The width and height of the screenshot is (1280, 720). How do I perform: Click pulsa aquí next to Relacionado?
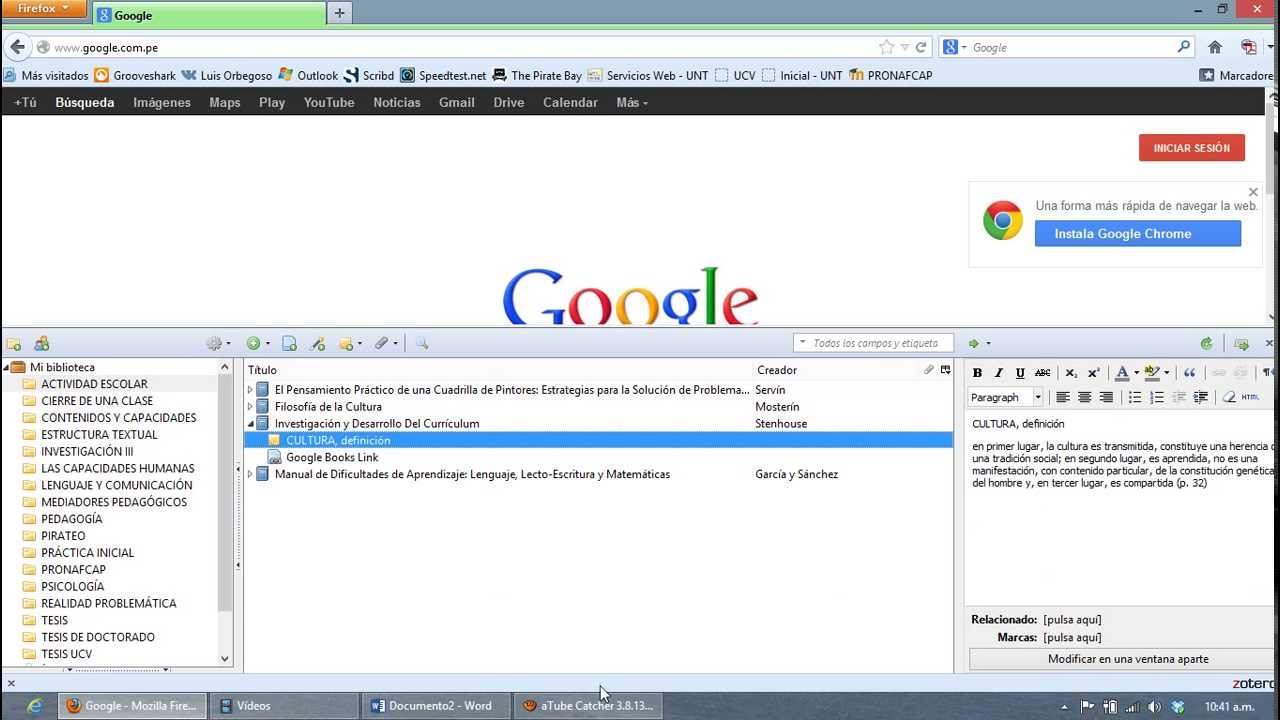[x=1072, y=620]
